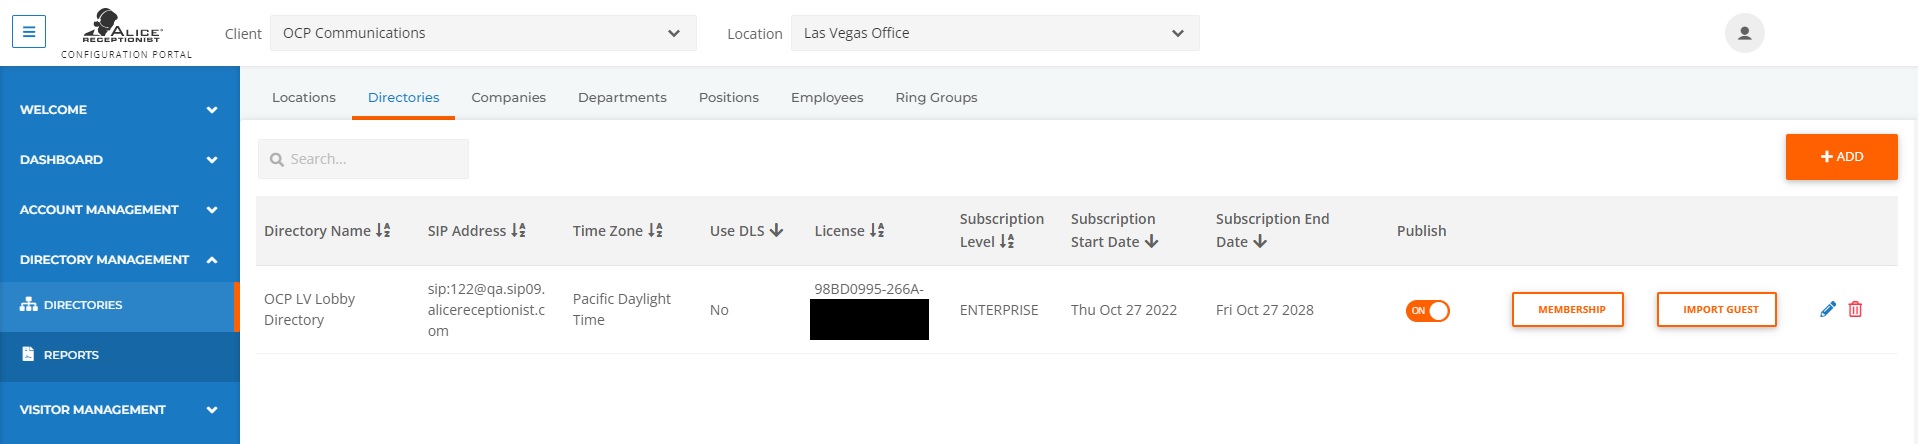Toggle the Publish switch off
Image resolution: width=1928 pixels, height=444 pixels.
(x=1427, y=310)
